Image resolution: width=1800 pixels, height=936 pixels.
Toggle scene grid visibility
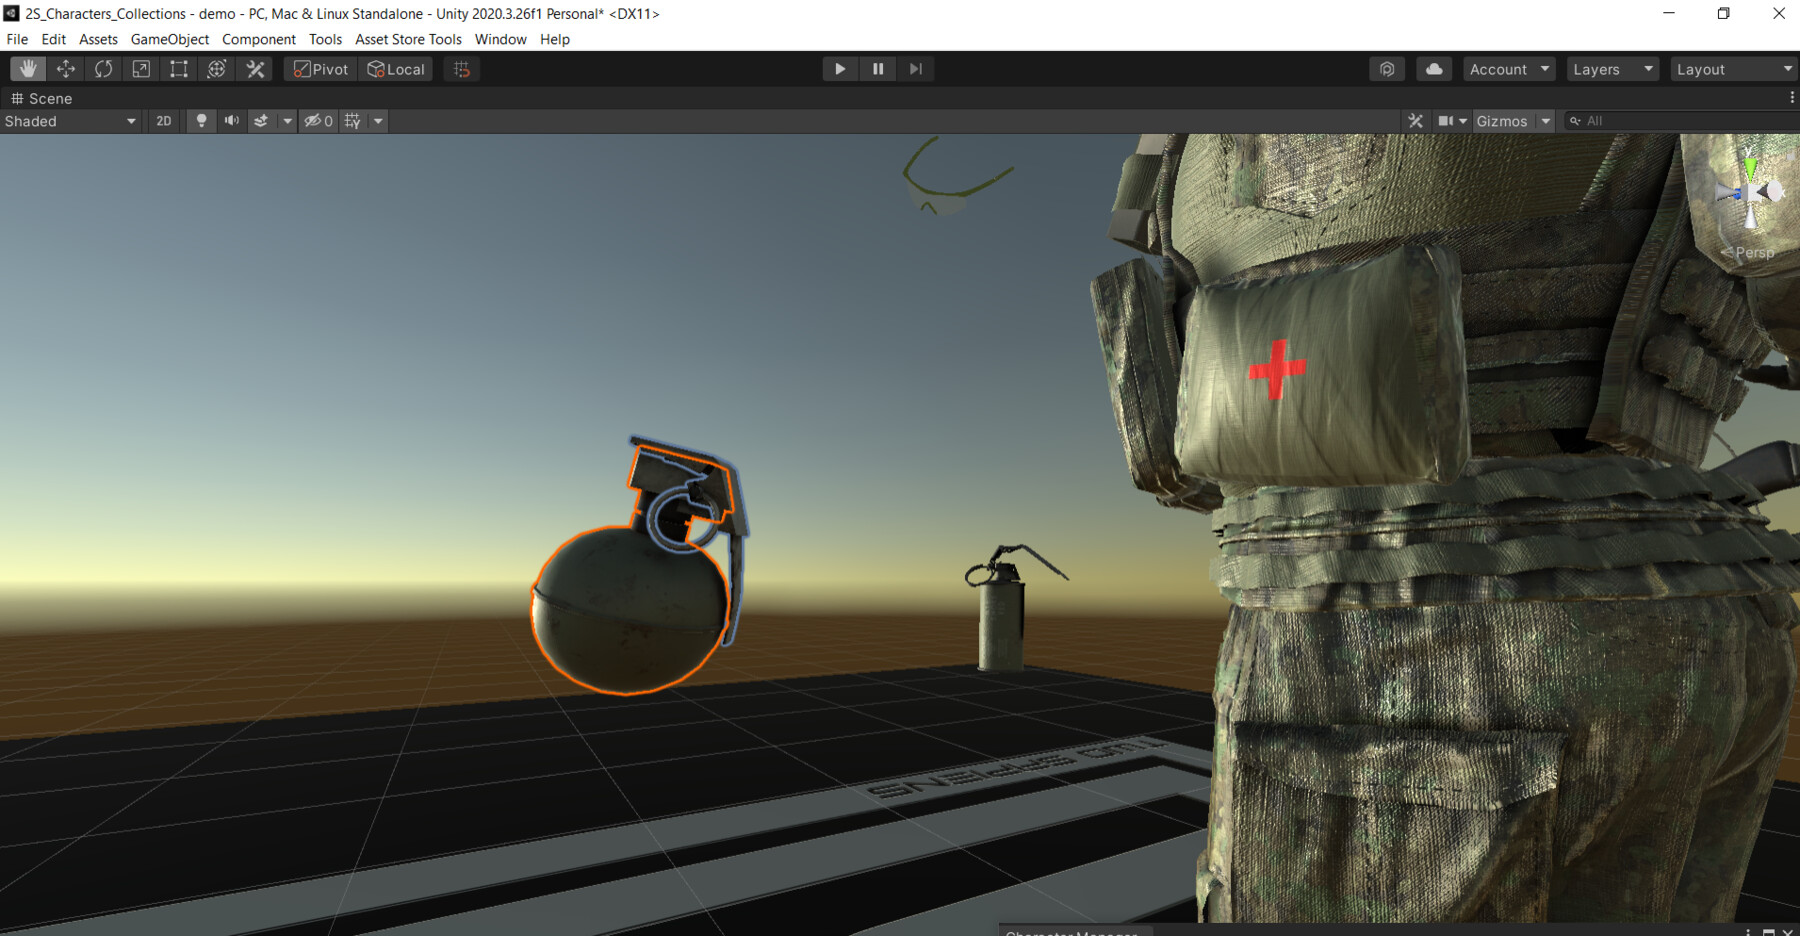[x=353, y=121]
